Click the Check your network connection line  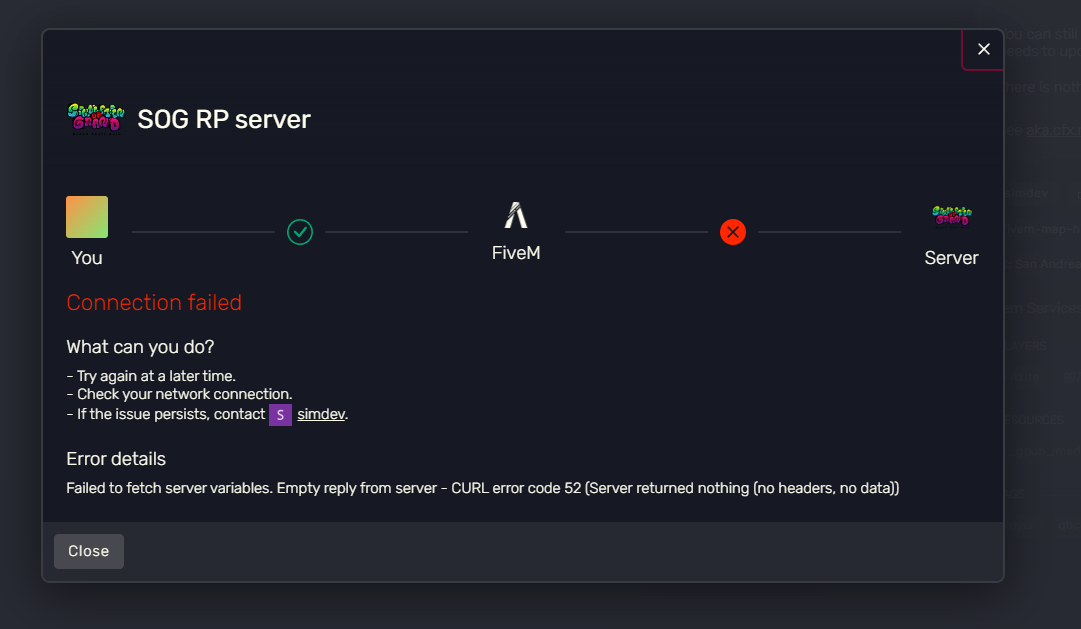click(179, 394)
